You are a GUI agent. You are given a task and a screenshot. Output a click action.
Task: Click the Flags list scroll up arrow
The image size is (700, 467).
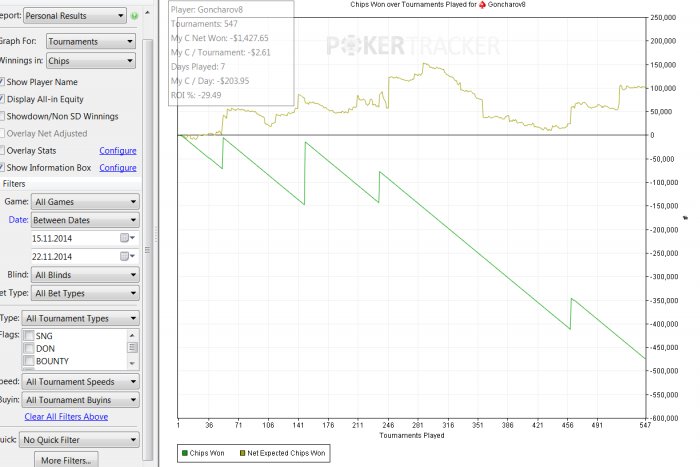point(132,335)
